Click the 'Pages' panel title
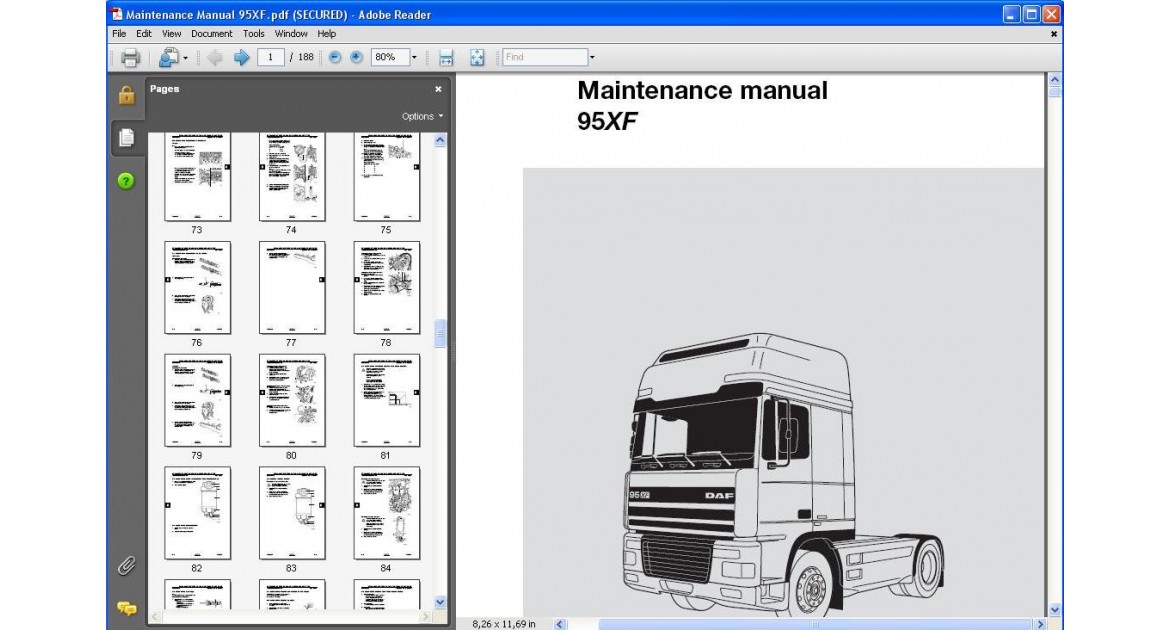The width and height of the screenshot is (1170, 630). click(164, 89)
